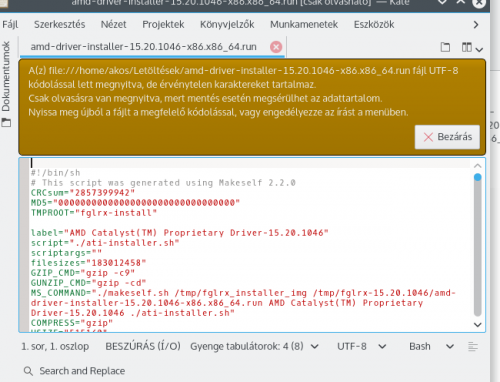
Task: Click the editor line-number border margin
Action: (24, 245)
